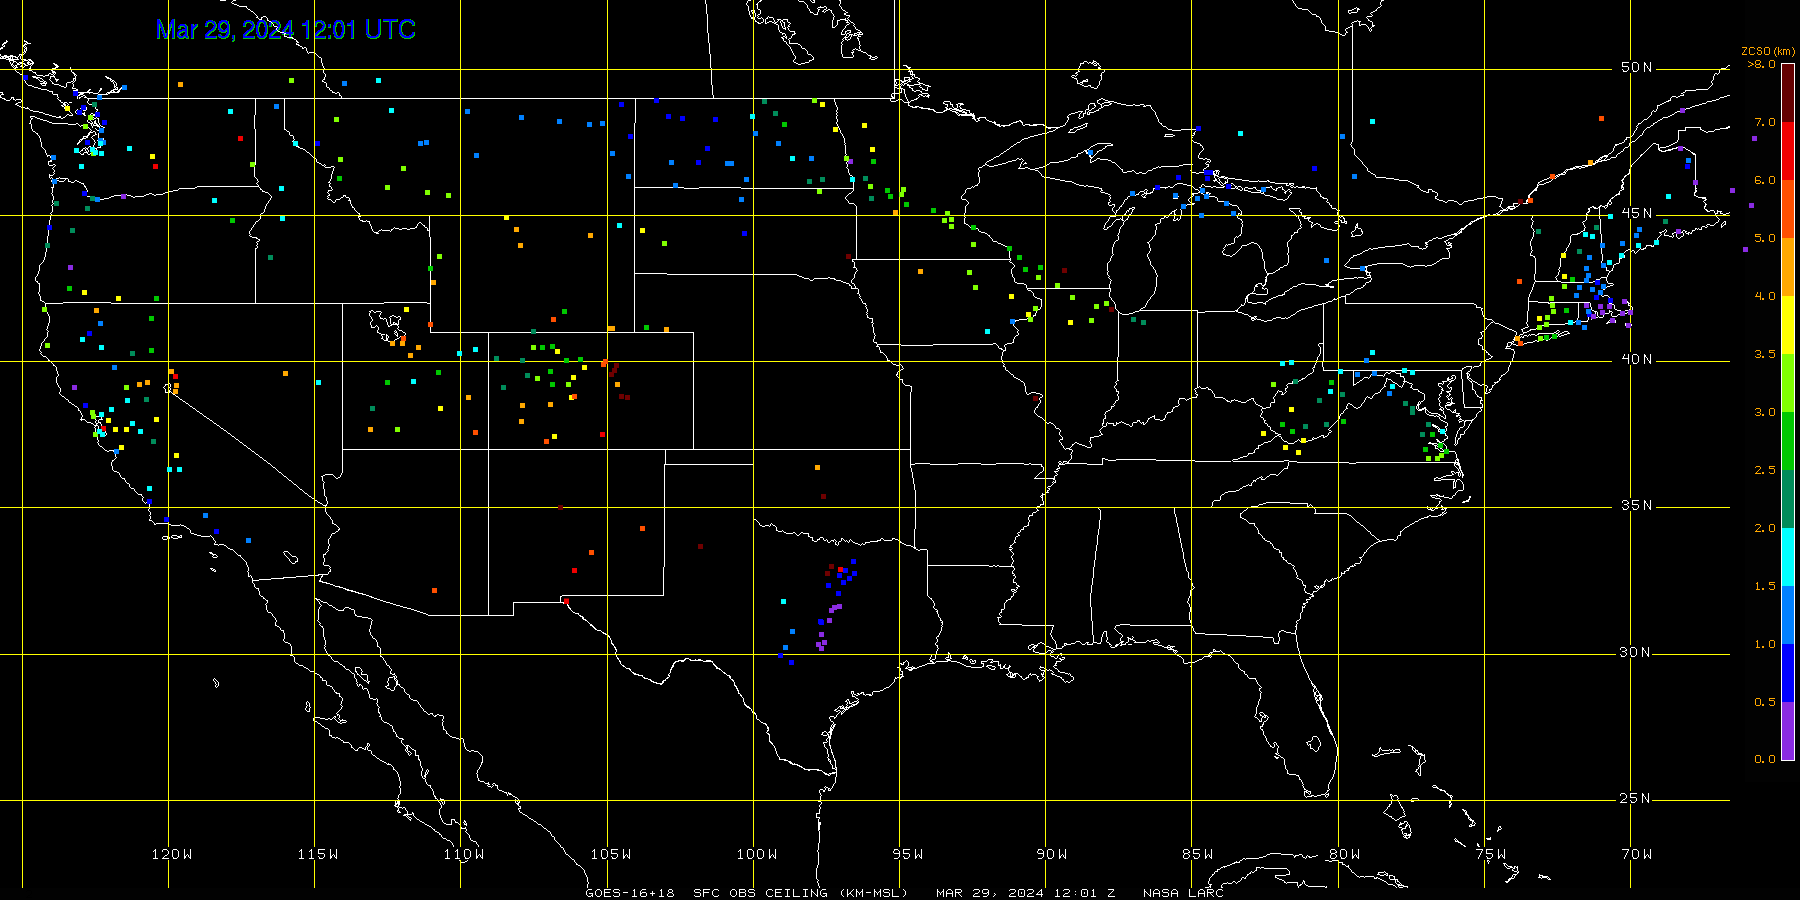
Task: Click the 100W longitude label
Action: [757, 855]
